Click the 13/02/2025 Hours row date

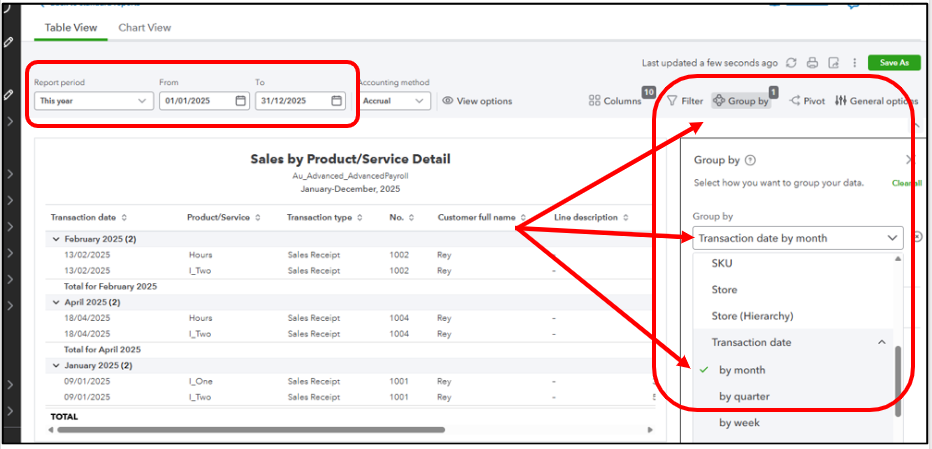point(87,255)
